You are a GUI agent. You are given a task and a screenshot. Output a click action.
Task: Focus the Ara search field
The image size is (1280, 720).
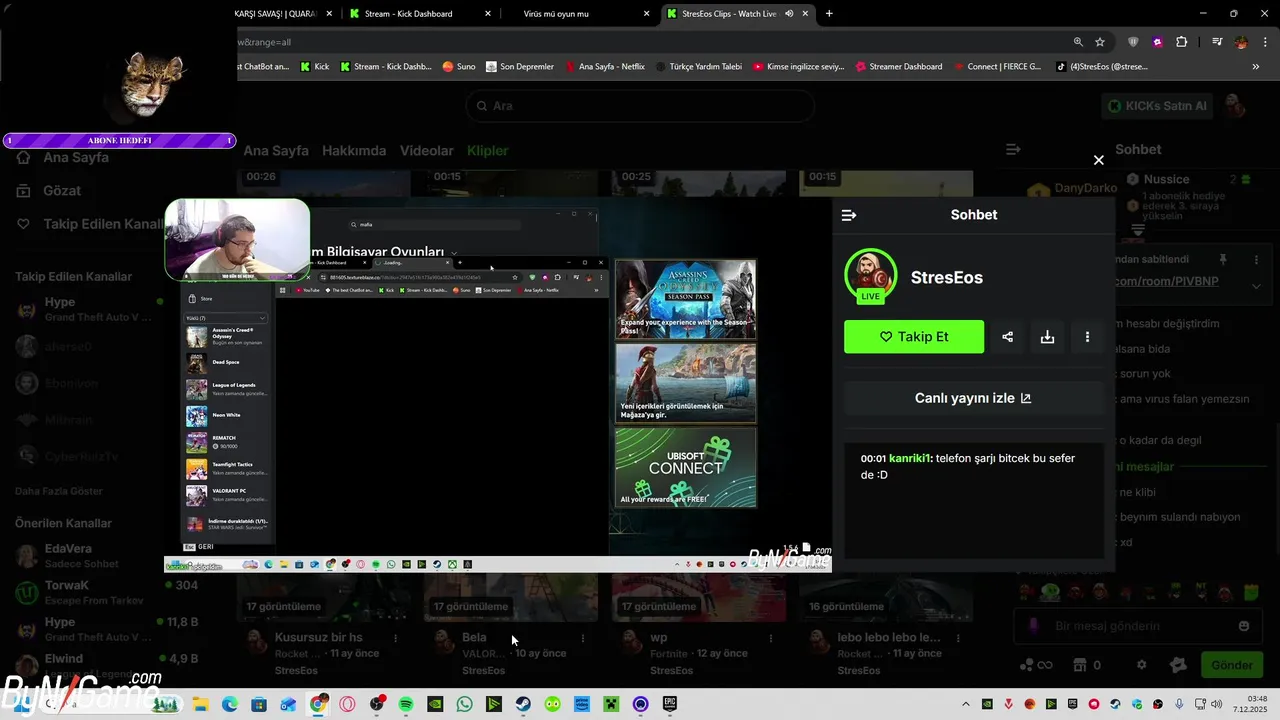[640, 106]
